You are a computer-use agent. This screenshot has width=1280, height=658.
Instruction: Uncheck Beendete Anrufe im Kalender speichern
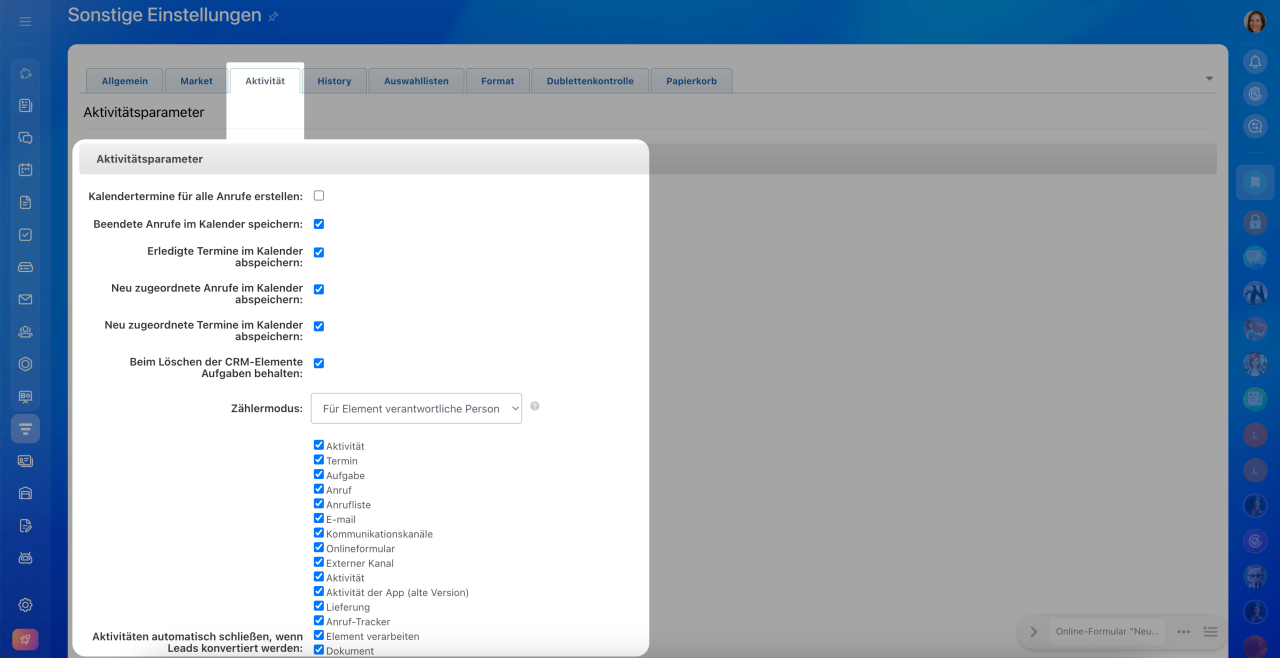point(319,224)
